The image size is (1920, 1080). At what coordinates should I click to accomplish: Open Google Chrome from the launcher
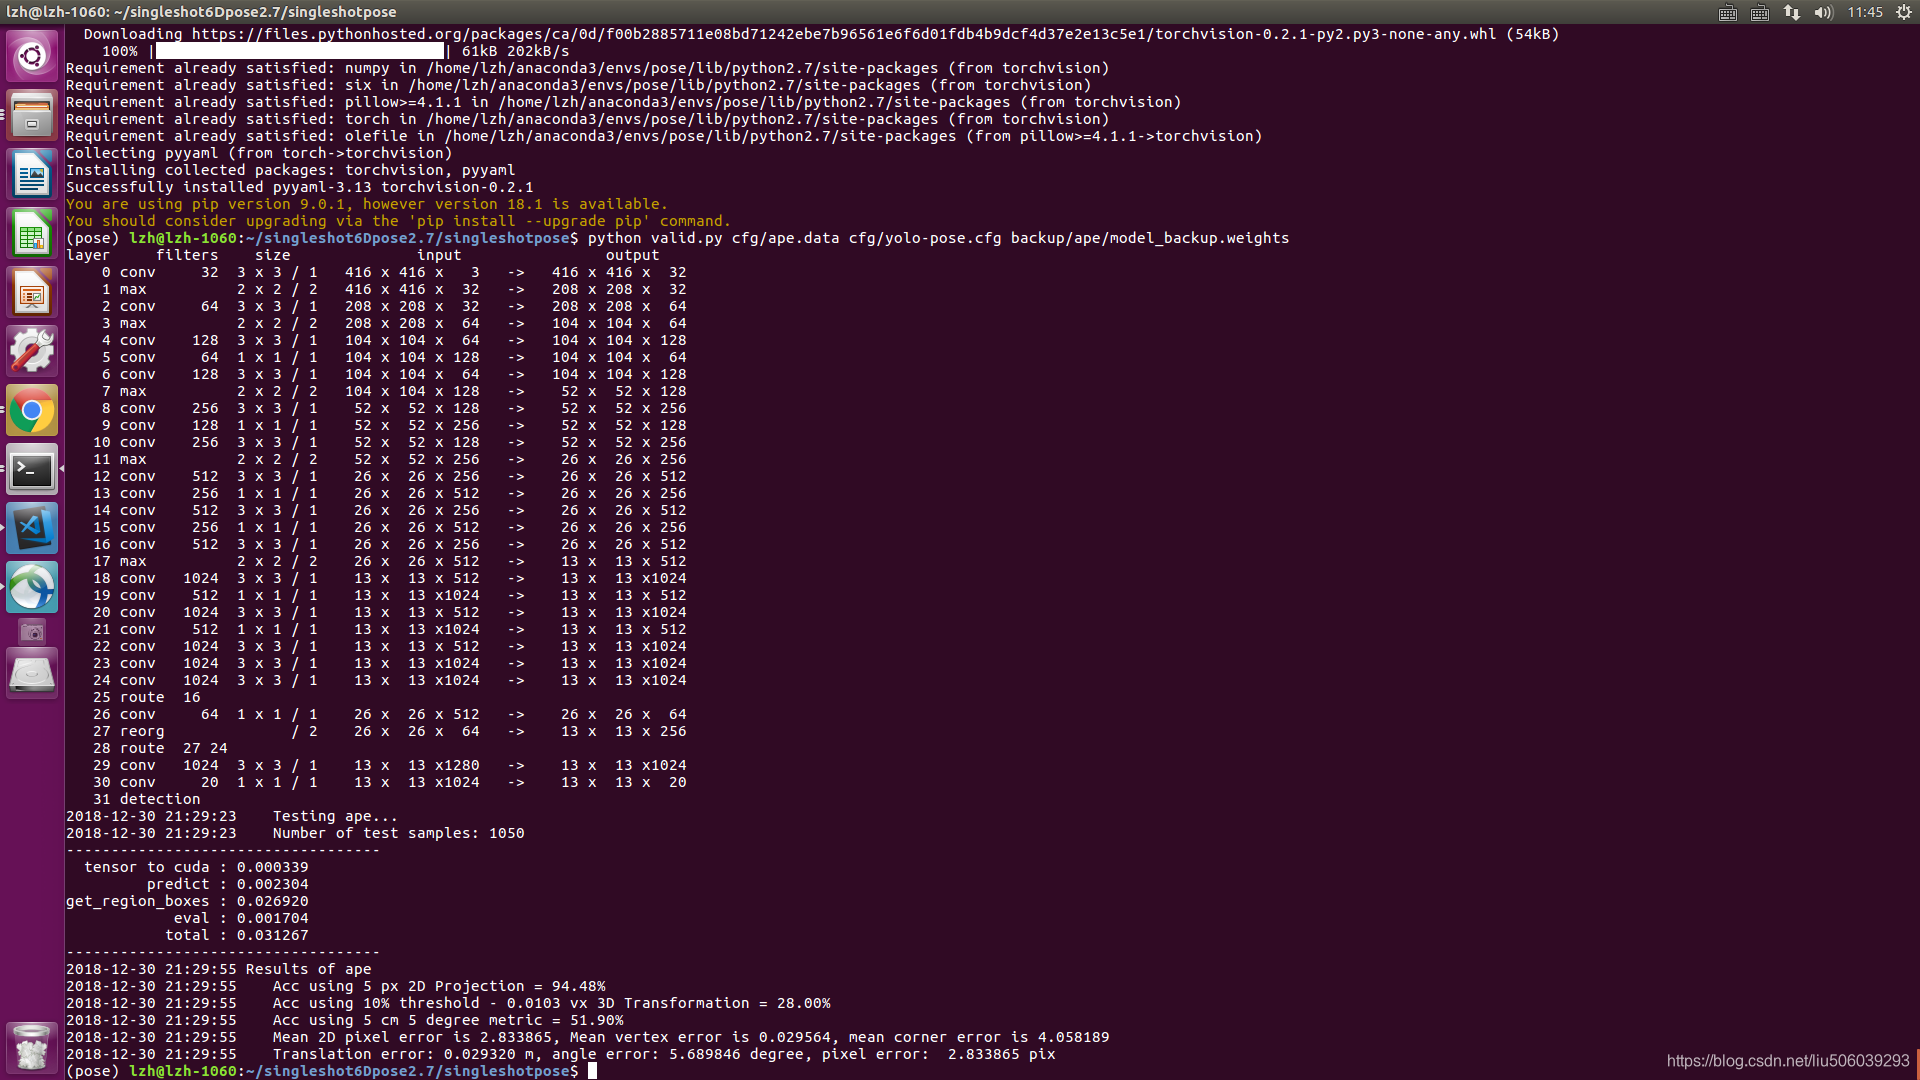[x=32, y=411]
